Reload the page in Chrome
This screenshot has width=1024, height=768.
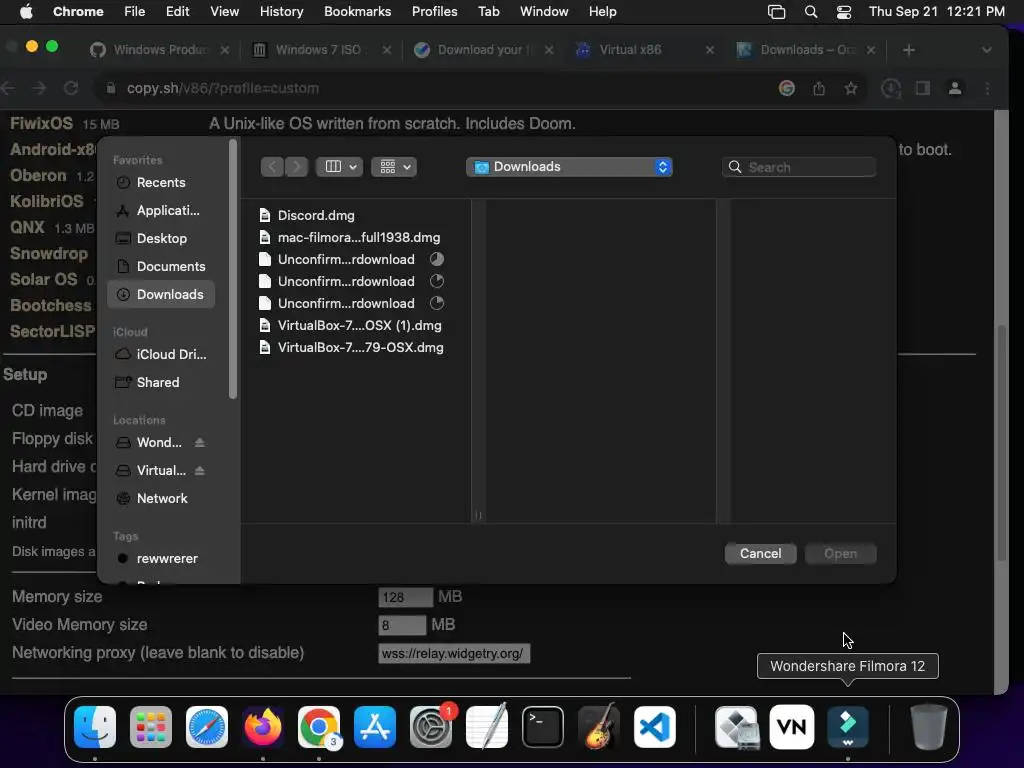click(71, 88)
